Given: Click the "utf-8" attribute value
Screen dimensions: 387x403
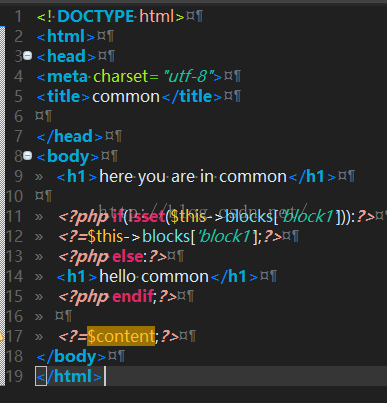Looking at the screenshot, I should (188, 76).
